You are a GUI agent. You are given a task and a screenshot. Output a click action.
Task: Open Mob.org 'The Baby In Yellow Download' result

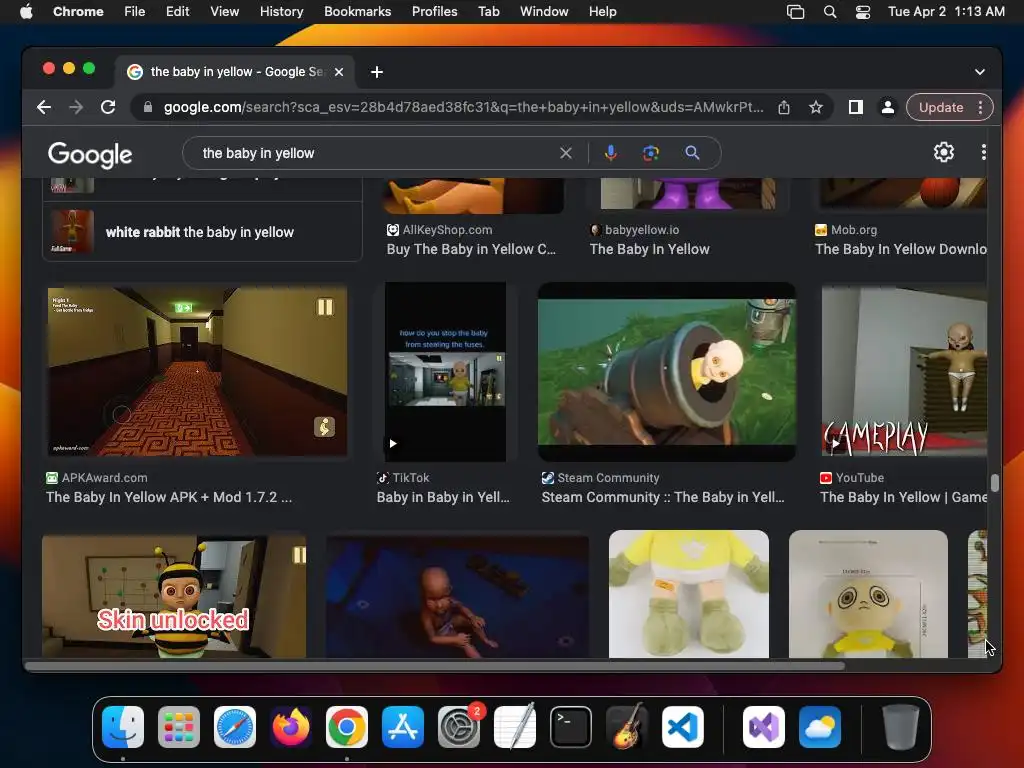(901, 249)
